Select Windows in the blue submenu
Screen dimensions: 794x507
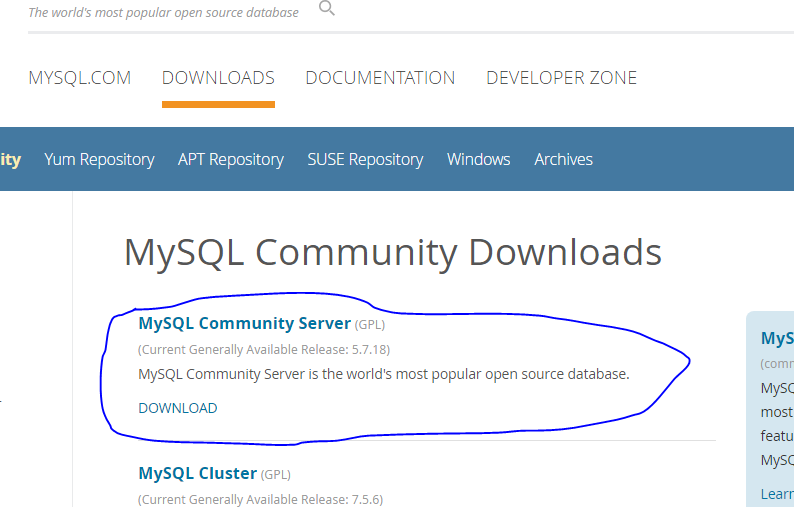(x=479, y=160)
